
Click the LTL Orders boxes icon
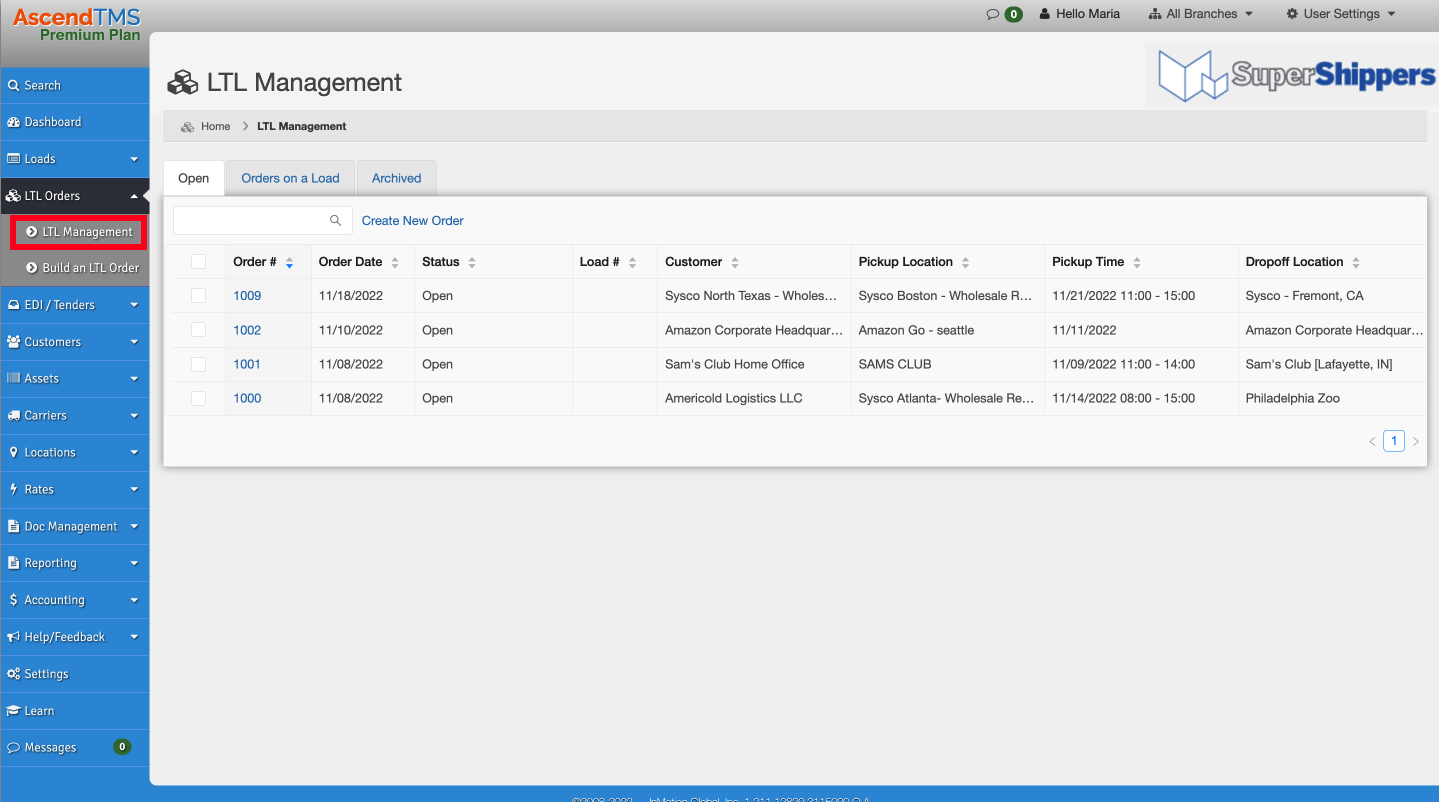[x=14, y=196]
